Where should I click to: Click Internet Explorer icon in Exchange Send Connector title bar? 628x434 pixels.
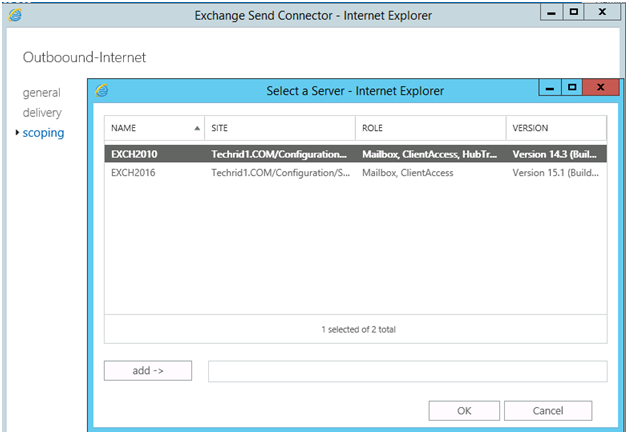15,15
